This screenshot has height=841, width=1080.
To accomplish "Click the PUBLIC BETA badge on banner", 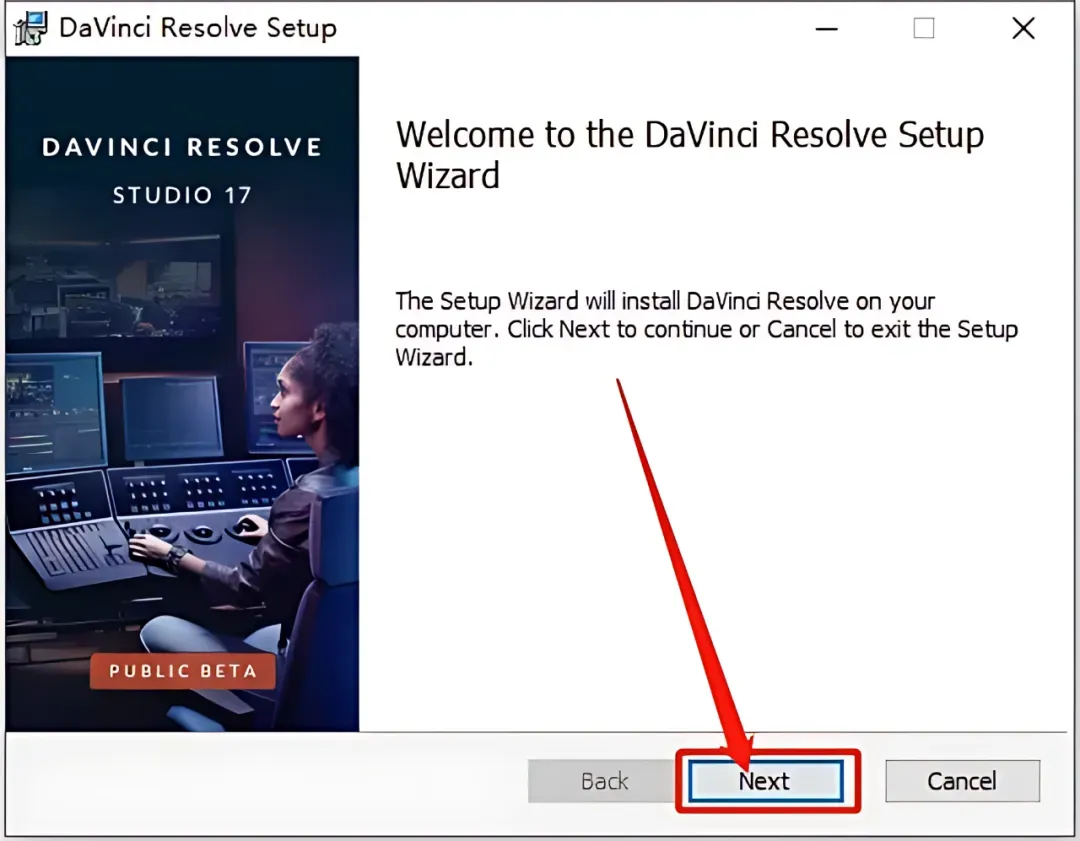I will [x=183, y=671].
